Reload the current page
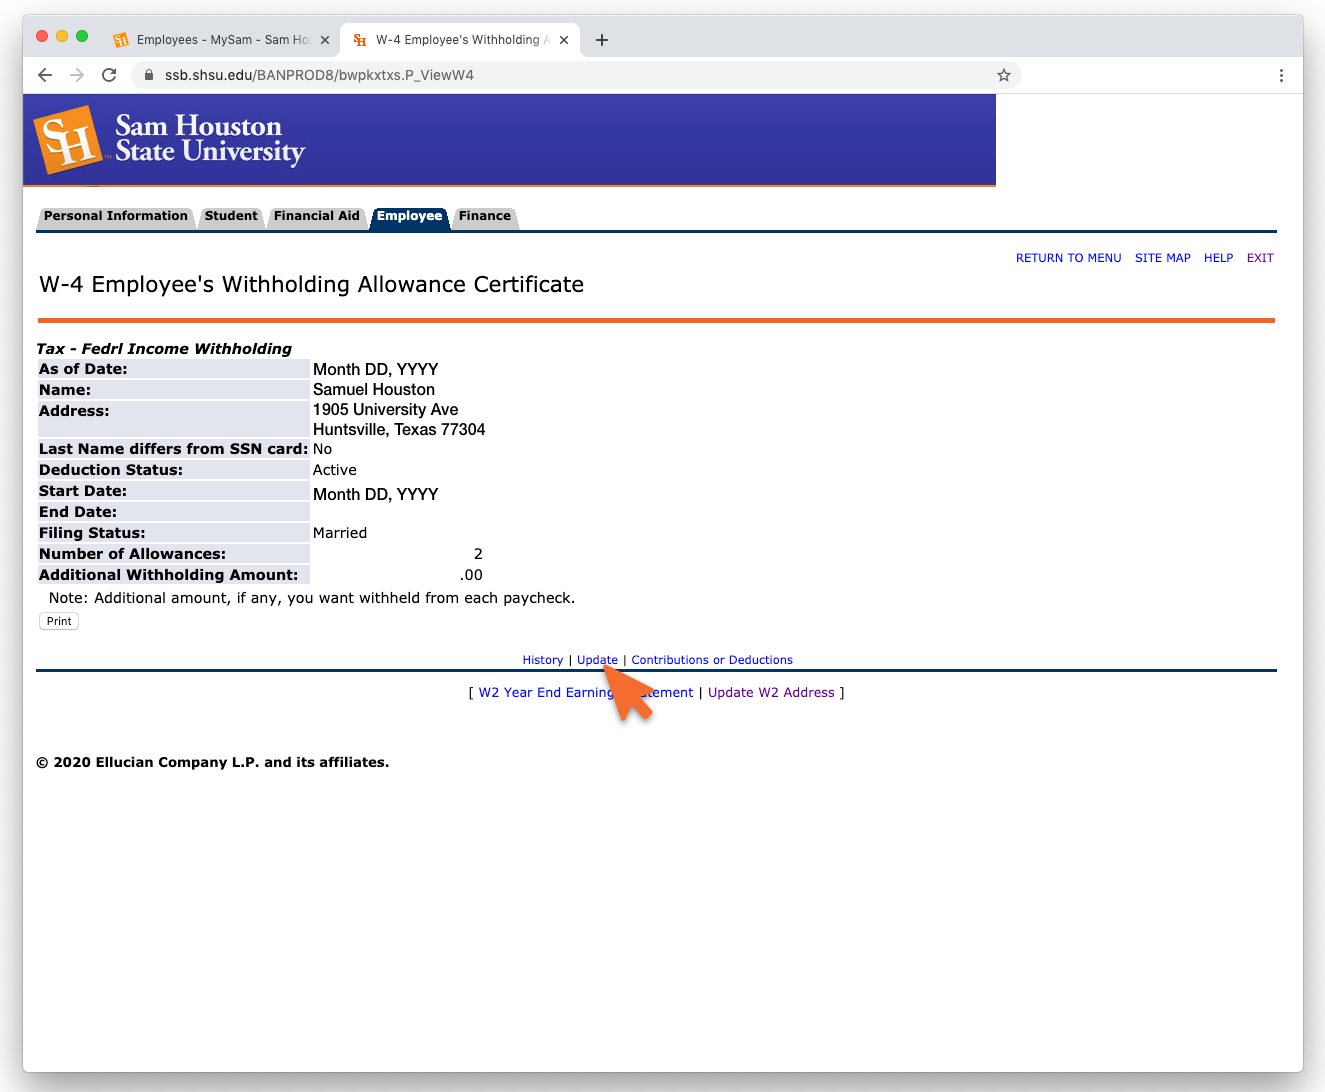 (x=109, y=75)
